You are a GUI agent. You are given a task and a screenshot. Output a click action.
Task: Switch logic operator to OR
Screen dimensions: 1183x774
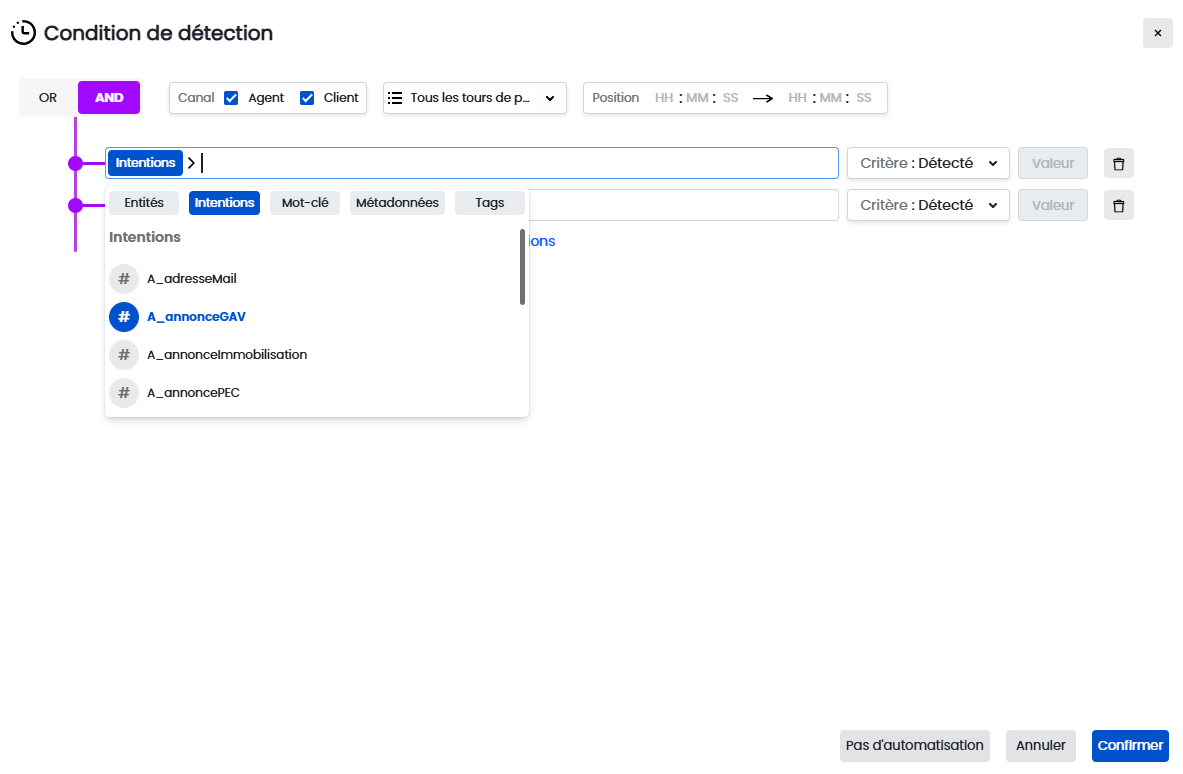coord(48,98)
